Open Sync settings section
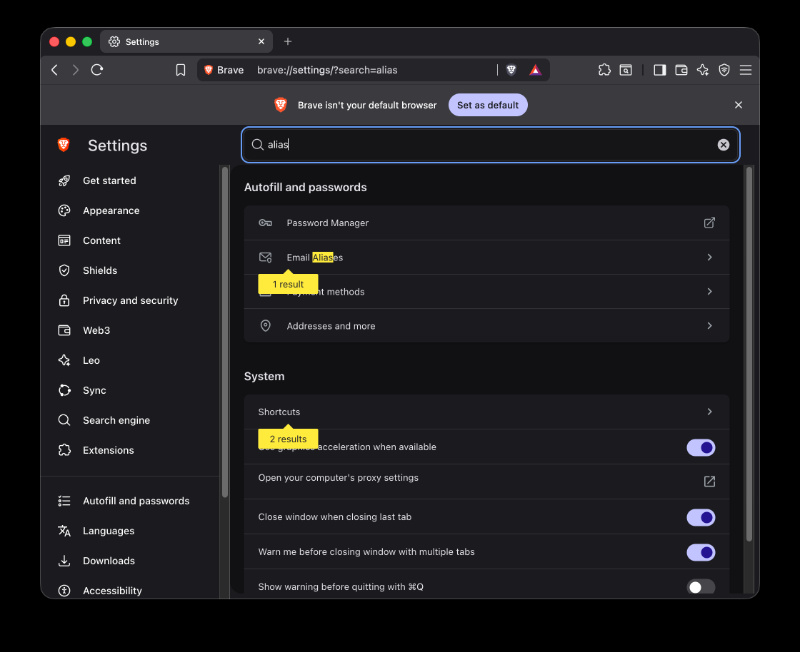The width and height of the screenshot is (800, 652). pos(94,391)
